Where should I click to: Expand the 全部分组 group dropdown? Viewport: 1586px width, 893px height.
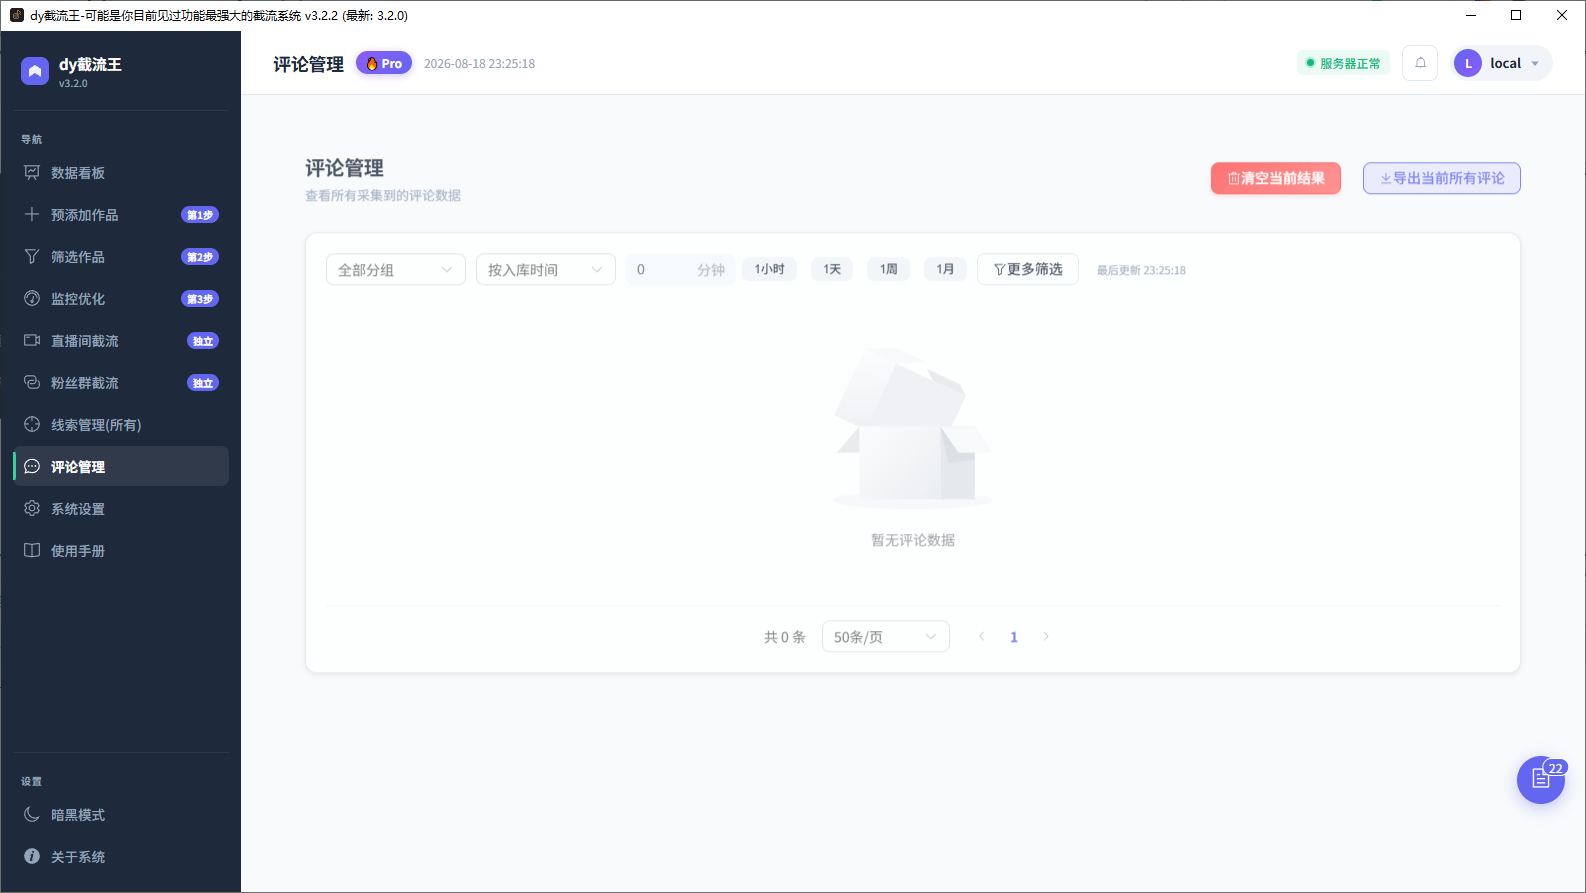396,269
